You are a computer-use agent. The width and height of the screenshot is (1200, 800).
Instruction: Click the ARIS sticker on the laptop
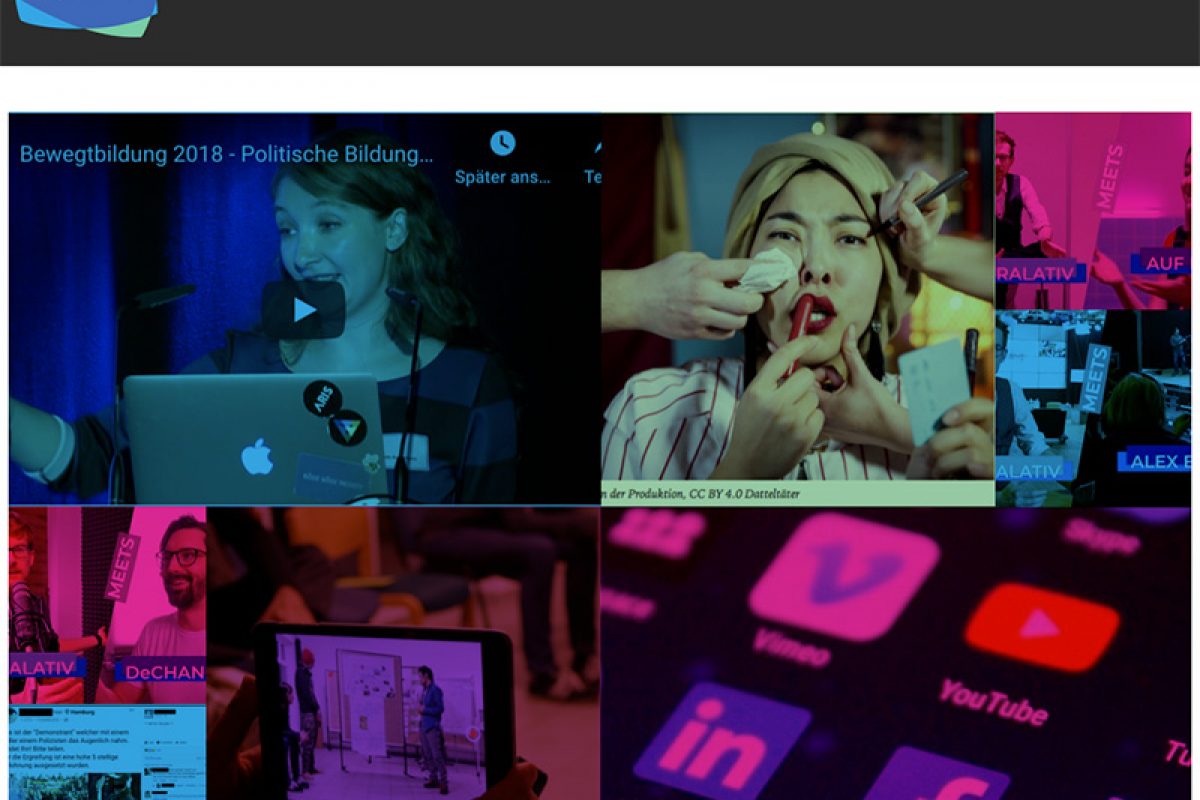(x=322, y=397)
